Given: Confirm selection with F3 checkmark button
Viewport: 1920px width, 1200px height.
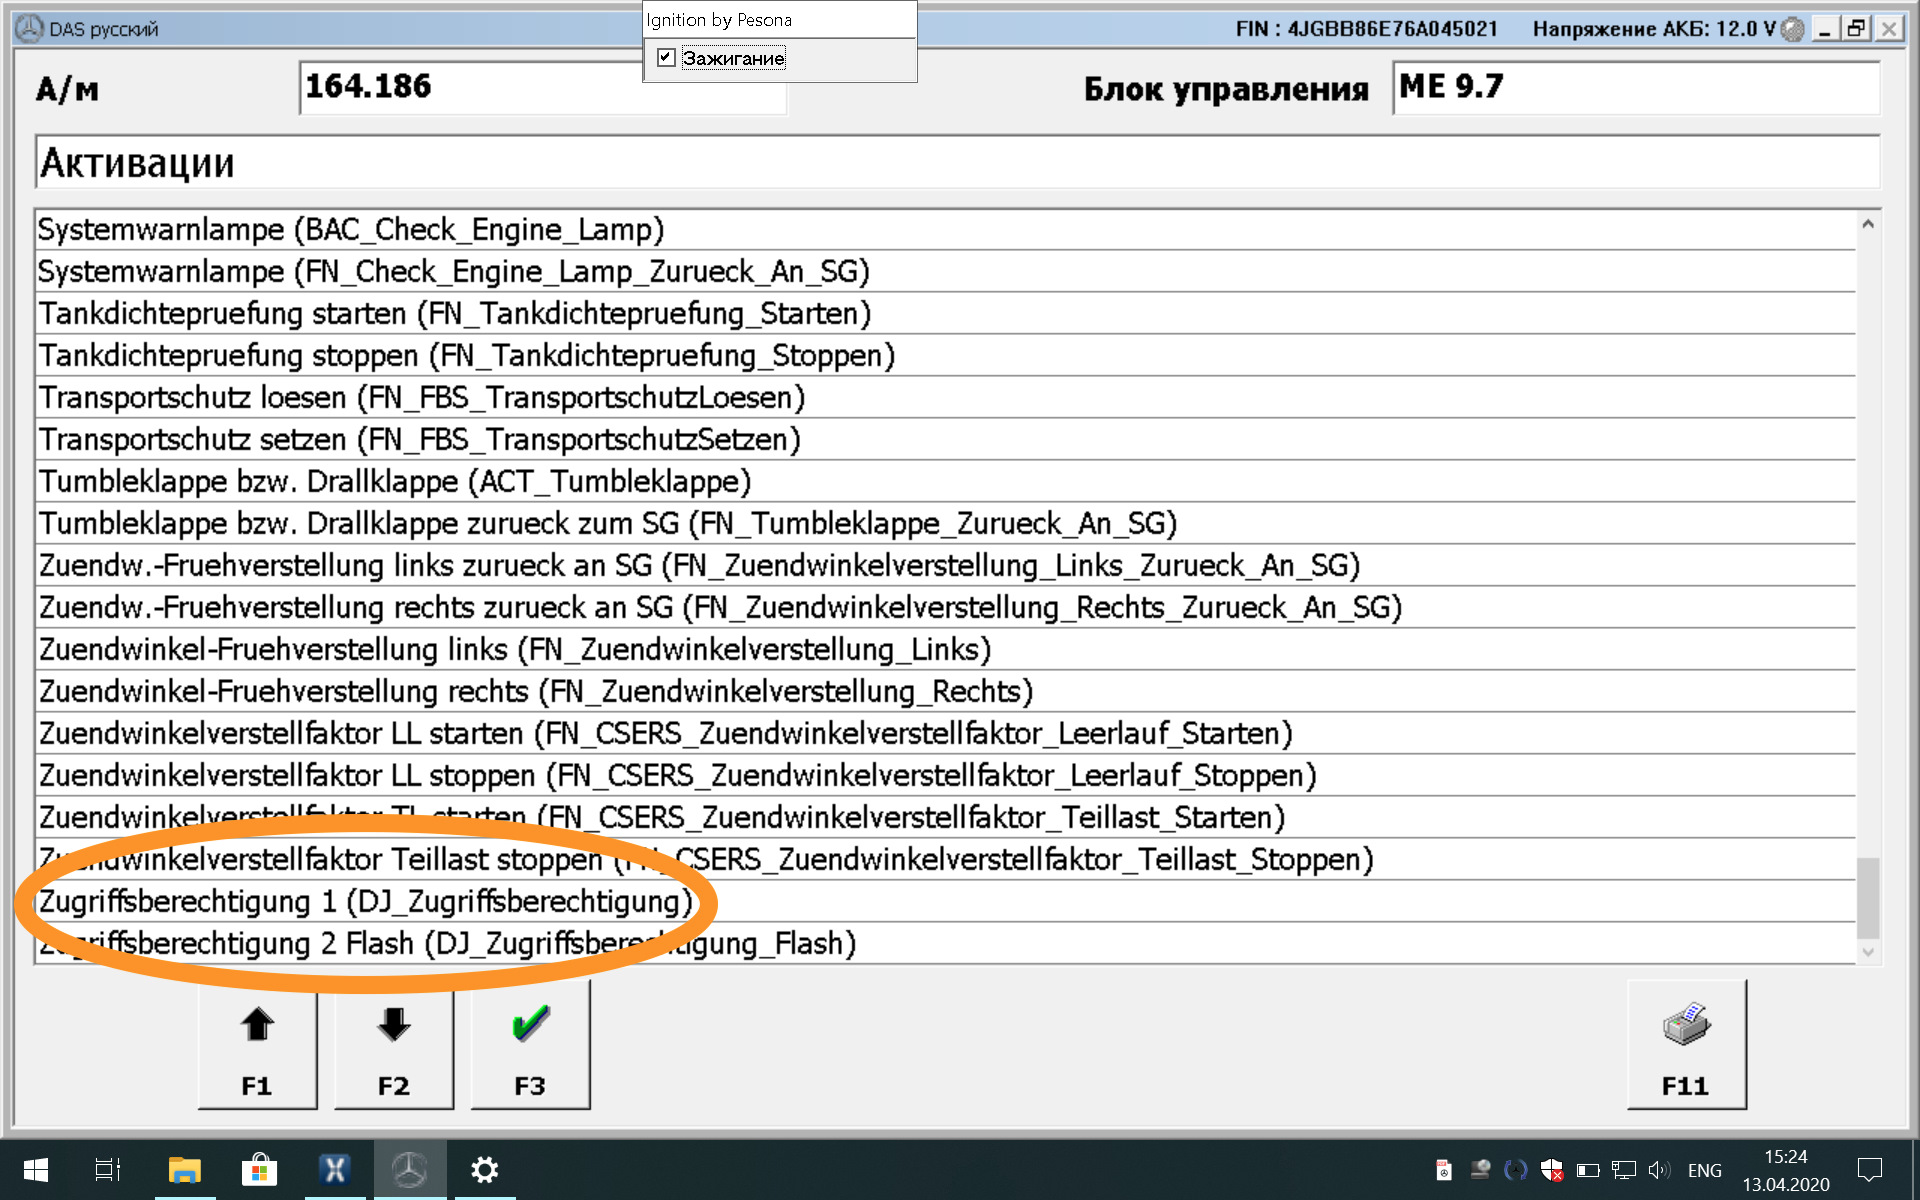Looking at the screenshot, I should click(x=530, y=1045).
